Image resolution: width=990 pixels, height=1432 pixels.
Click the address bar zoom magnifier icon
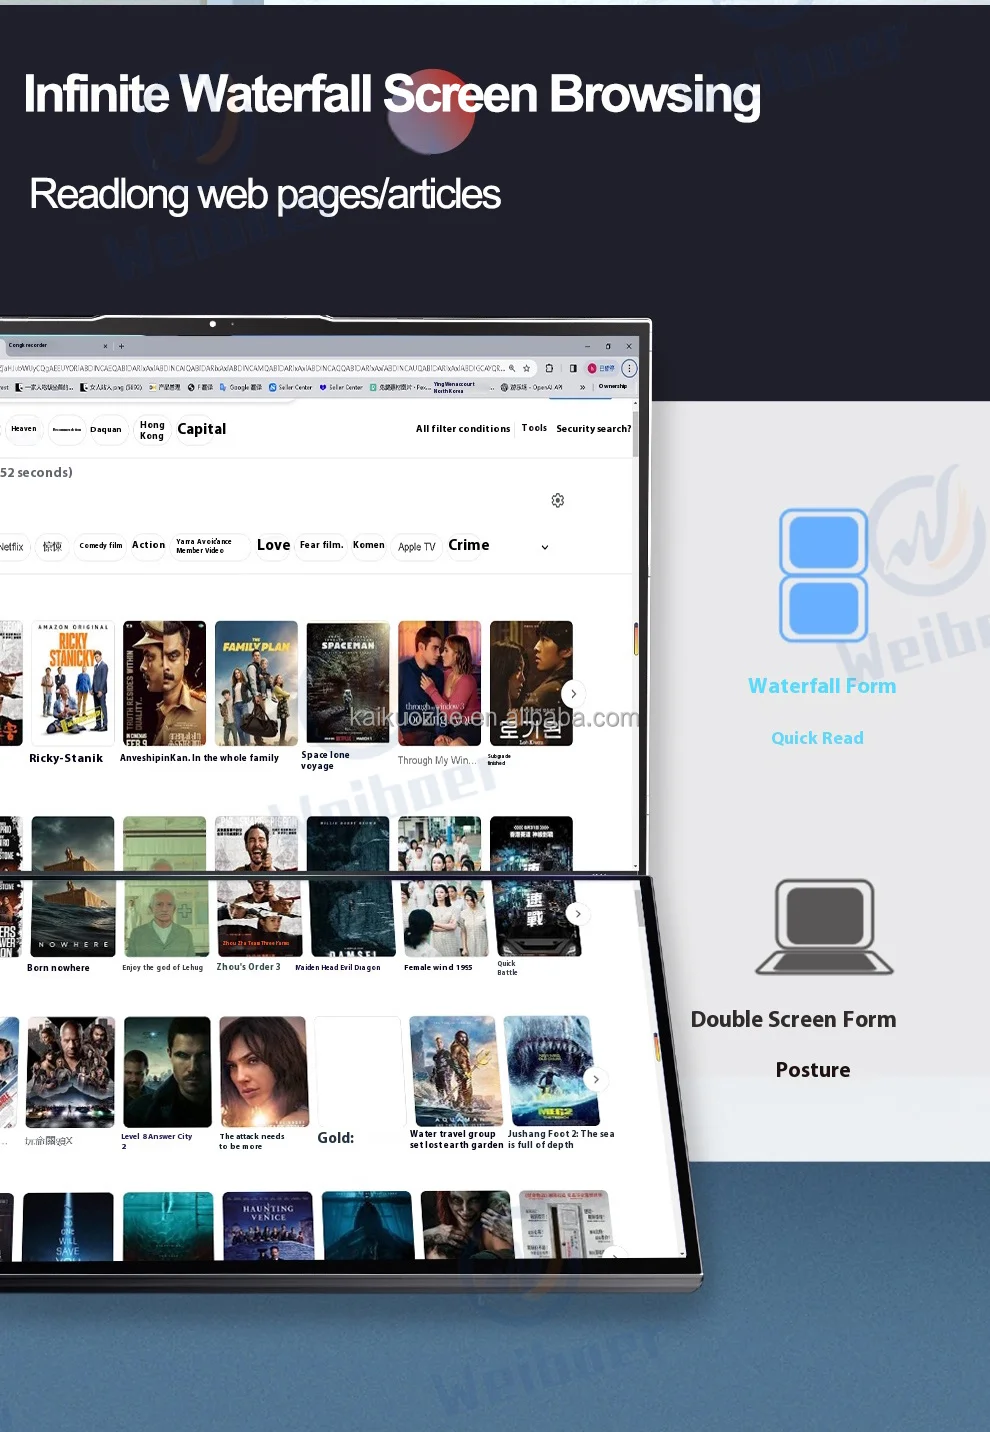(512, 368)
